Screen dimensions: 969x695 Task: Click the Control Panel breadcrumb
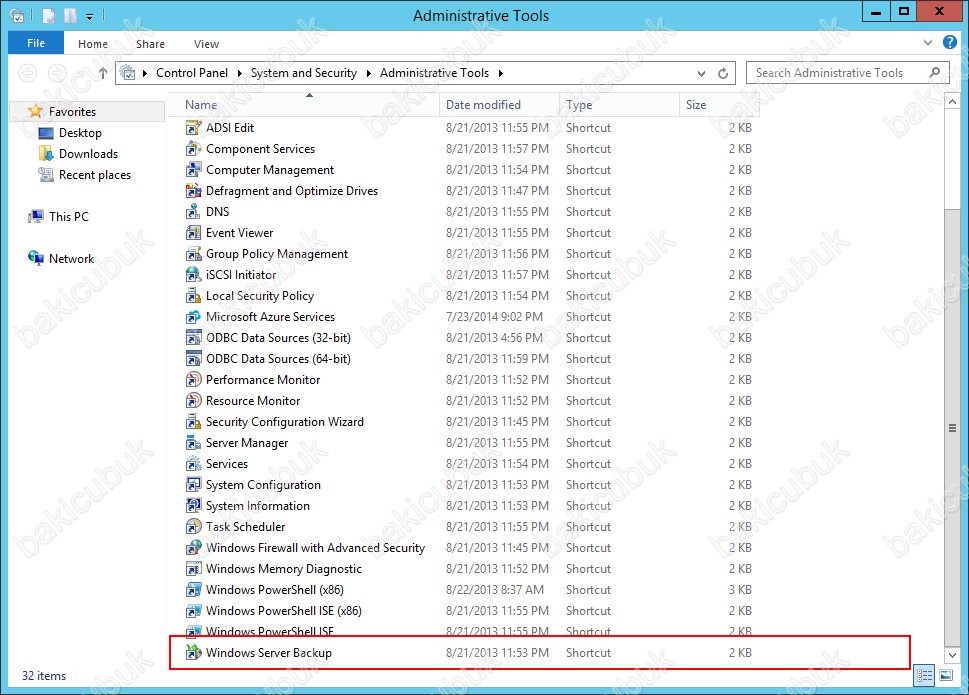pos(192,73)
